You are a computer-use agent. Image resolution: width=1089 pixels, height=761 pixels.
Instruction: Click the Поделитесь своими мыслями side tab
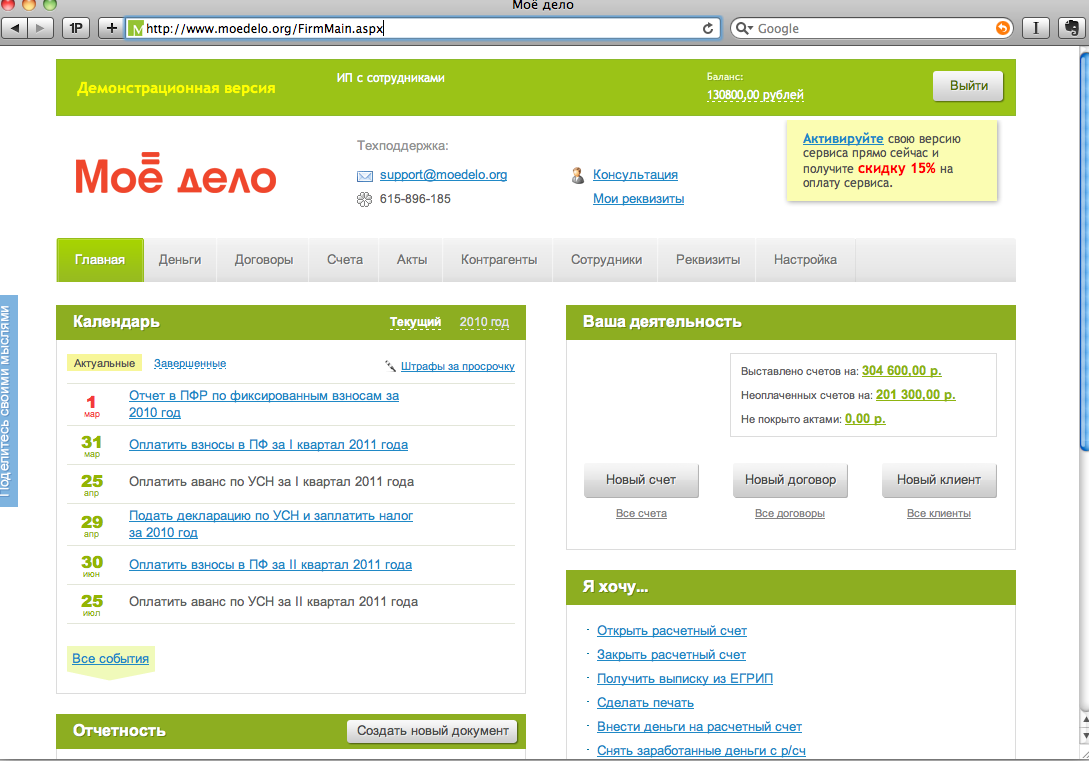tap(8, 401)
